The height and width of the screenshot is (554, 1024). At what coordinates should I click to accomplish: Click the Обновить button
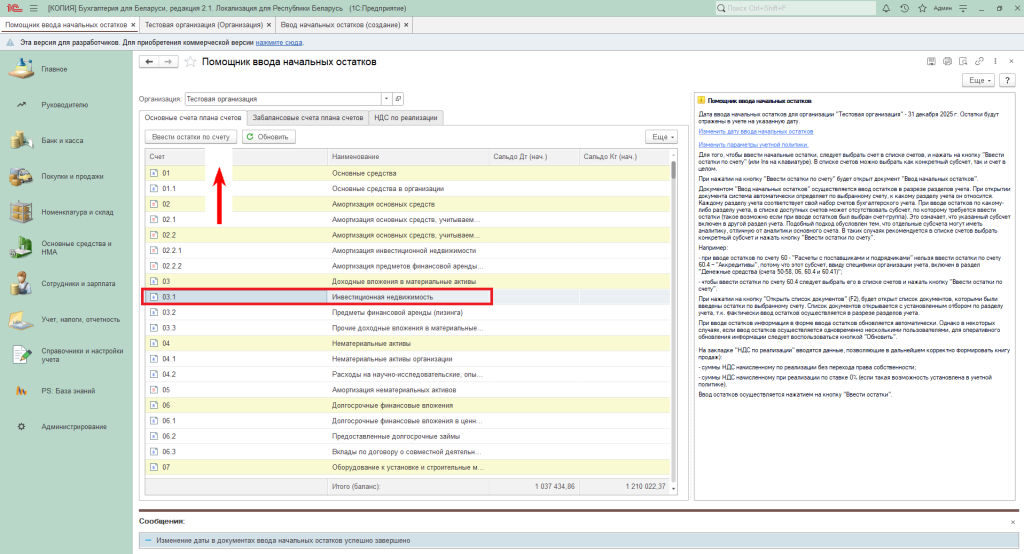tap(269, 136)
